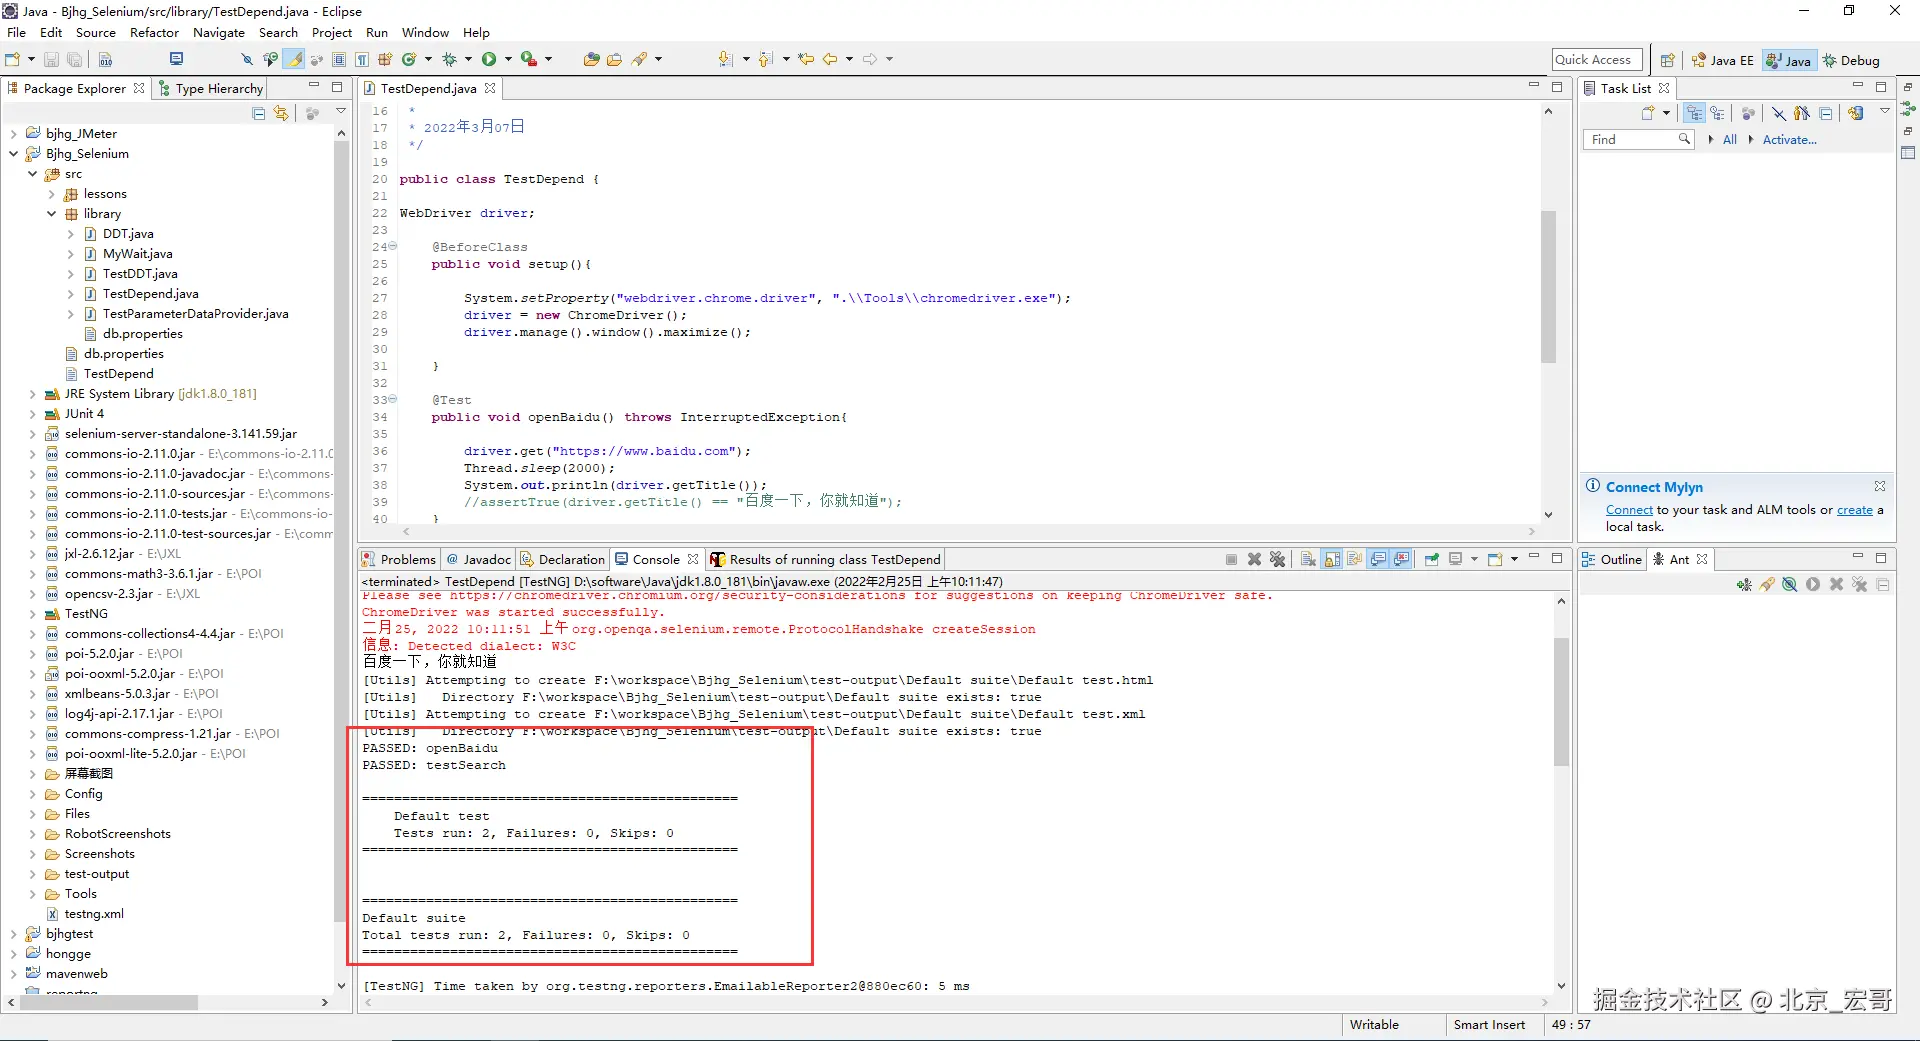Open the Debug button dropdown arrow
The image size is (1920, 1041).
(468, 59)
